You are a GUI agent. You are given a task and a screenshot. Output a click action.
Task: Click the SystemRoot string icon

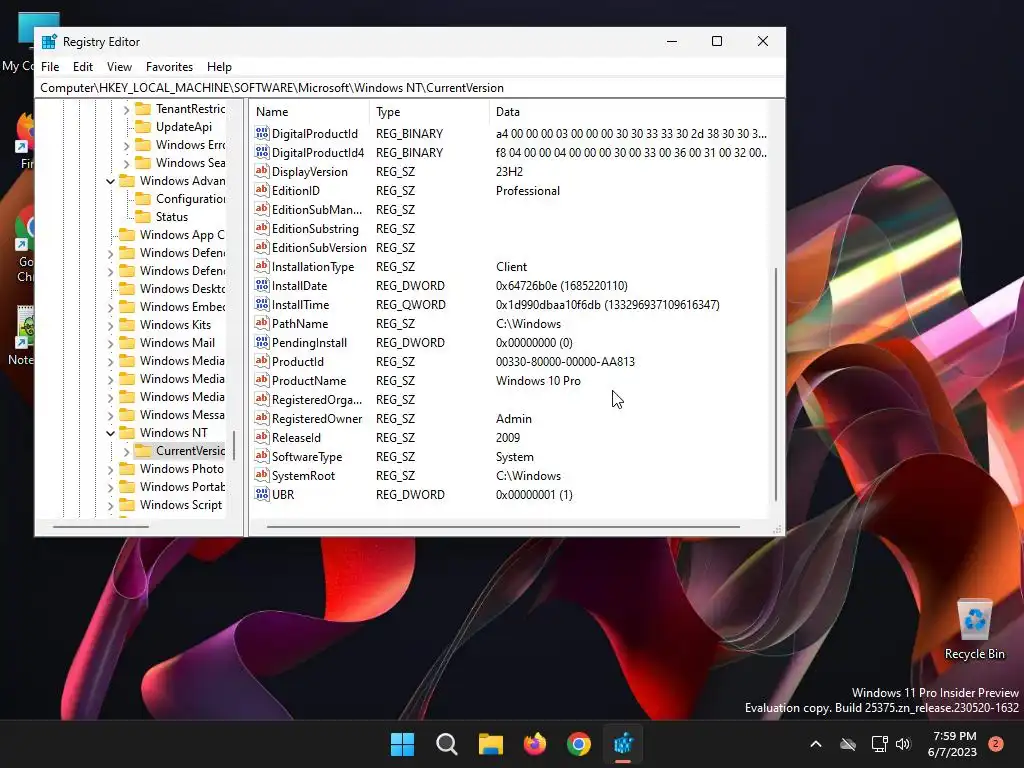coord(262,475)
